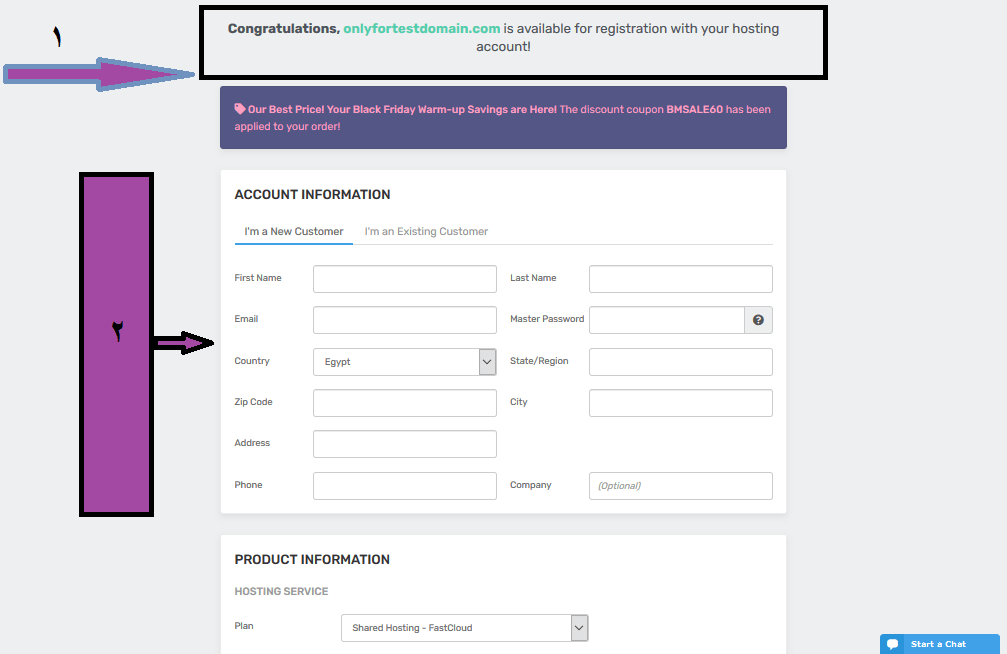Click the optional Company field

[681, 486]
